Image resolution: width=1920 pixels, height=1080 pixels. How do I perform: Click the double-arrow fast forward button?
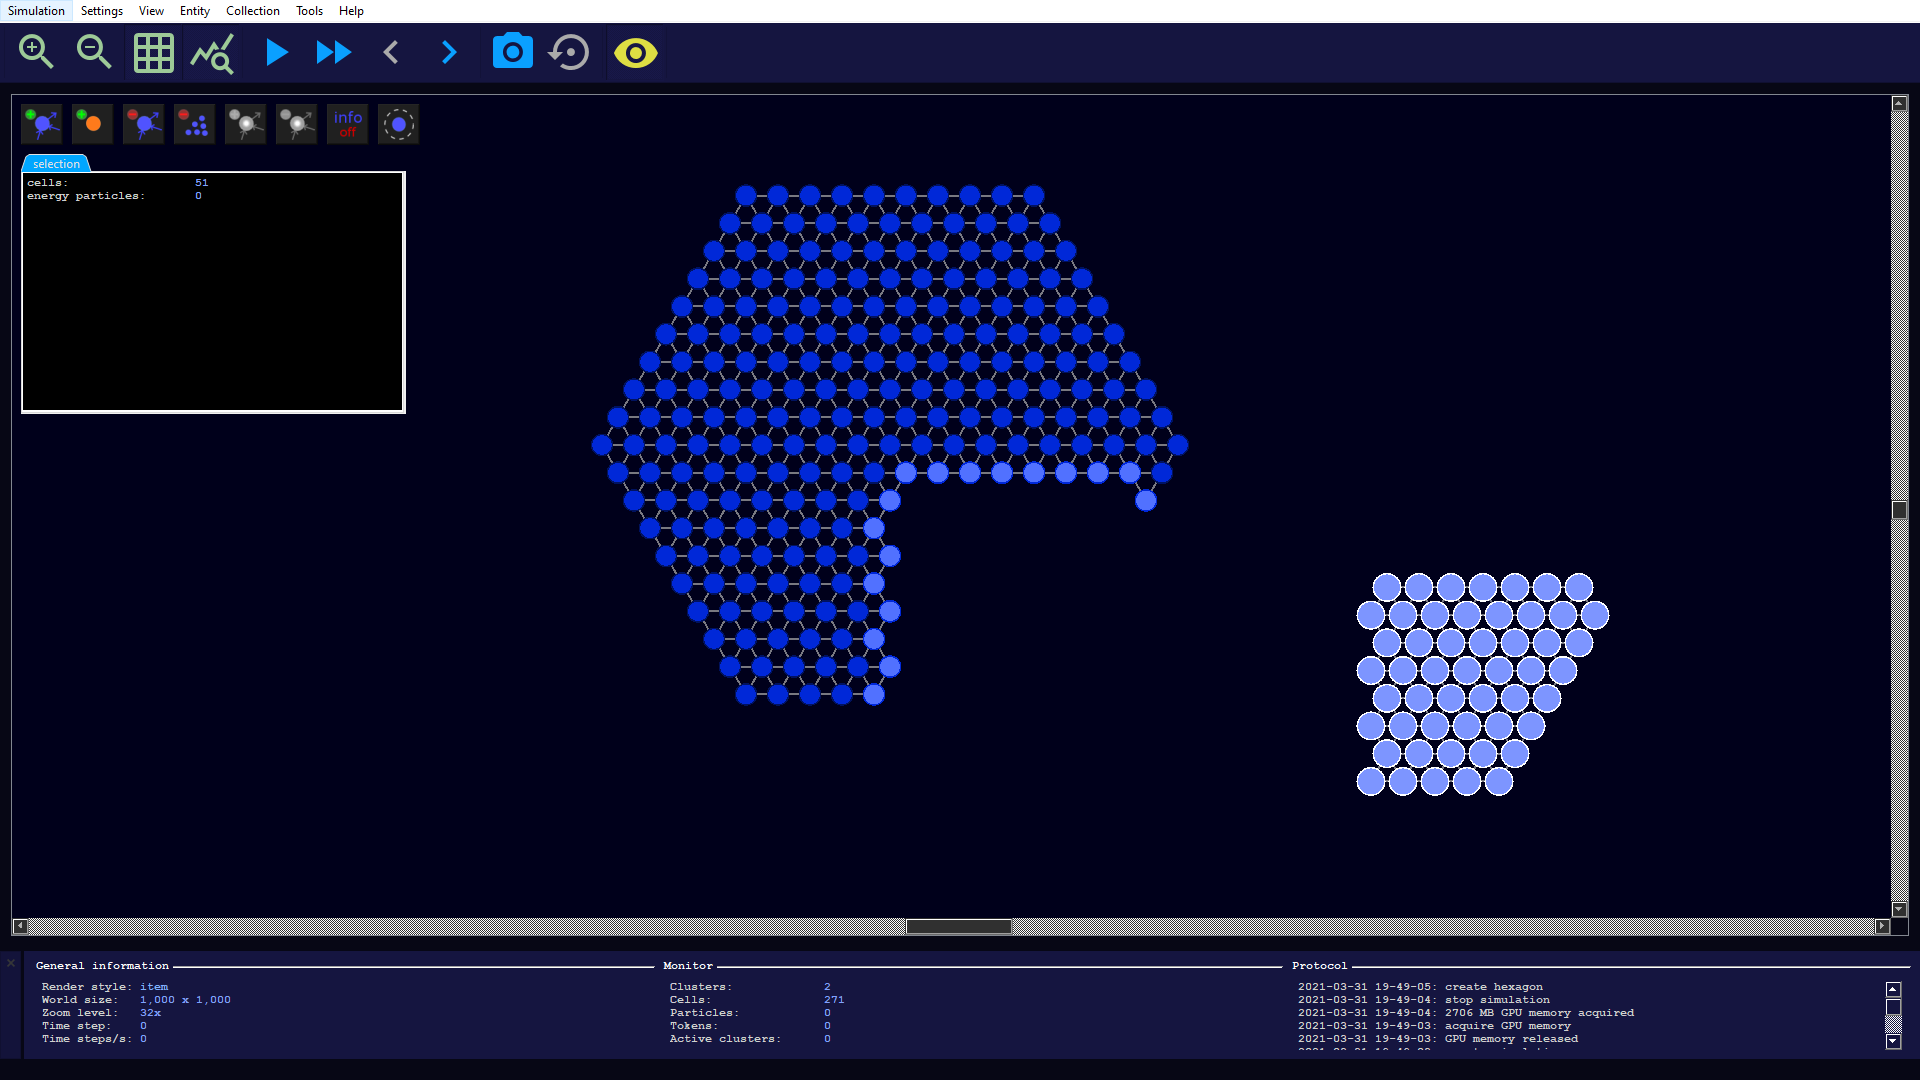[333, 52]
